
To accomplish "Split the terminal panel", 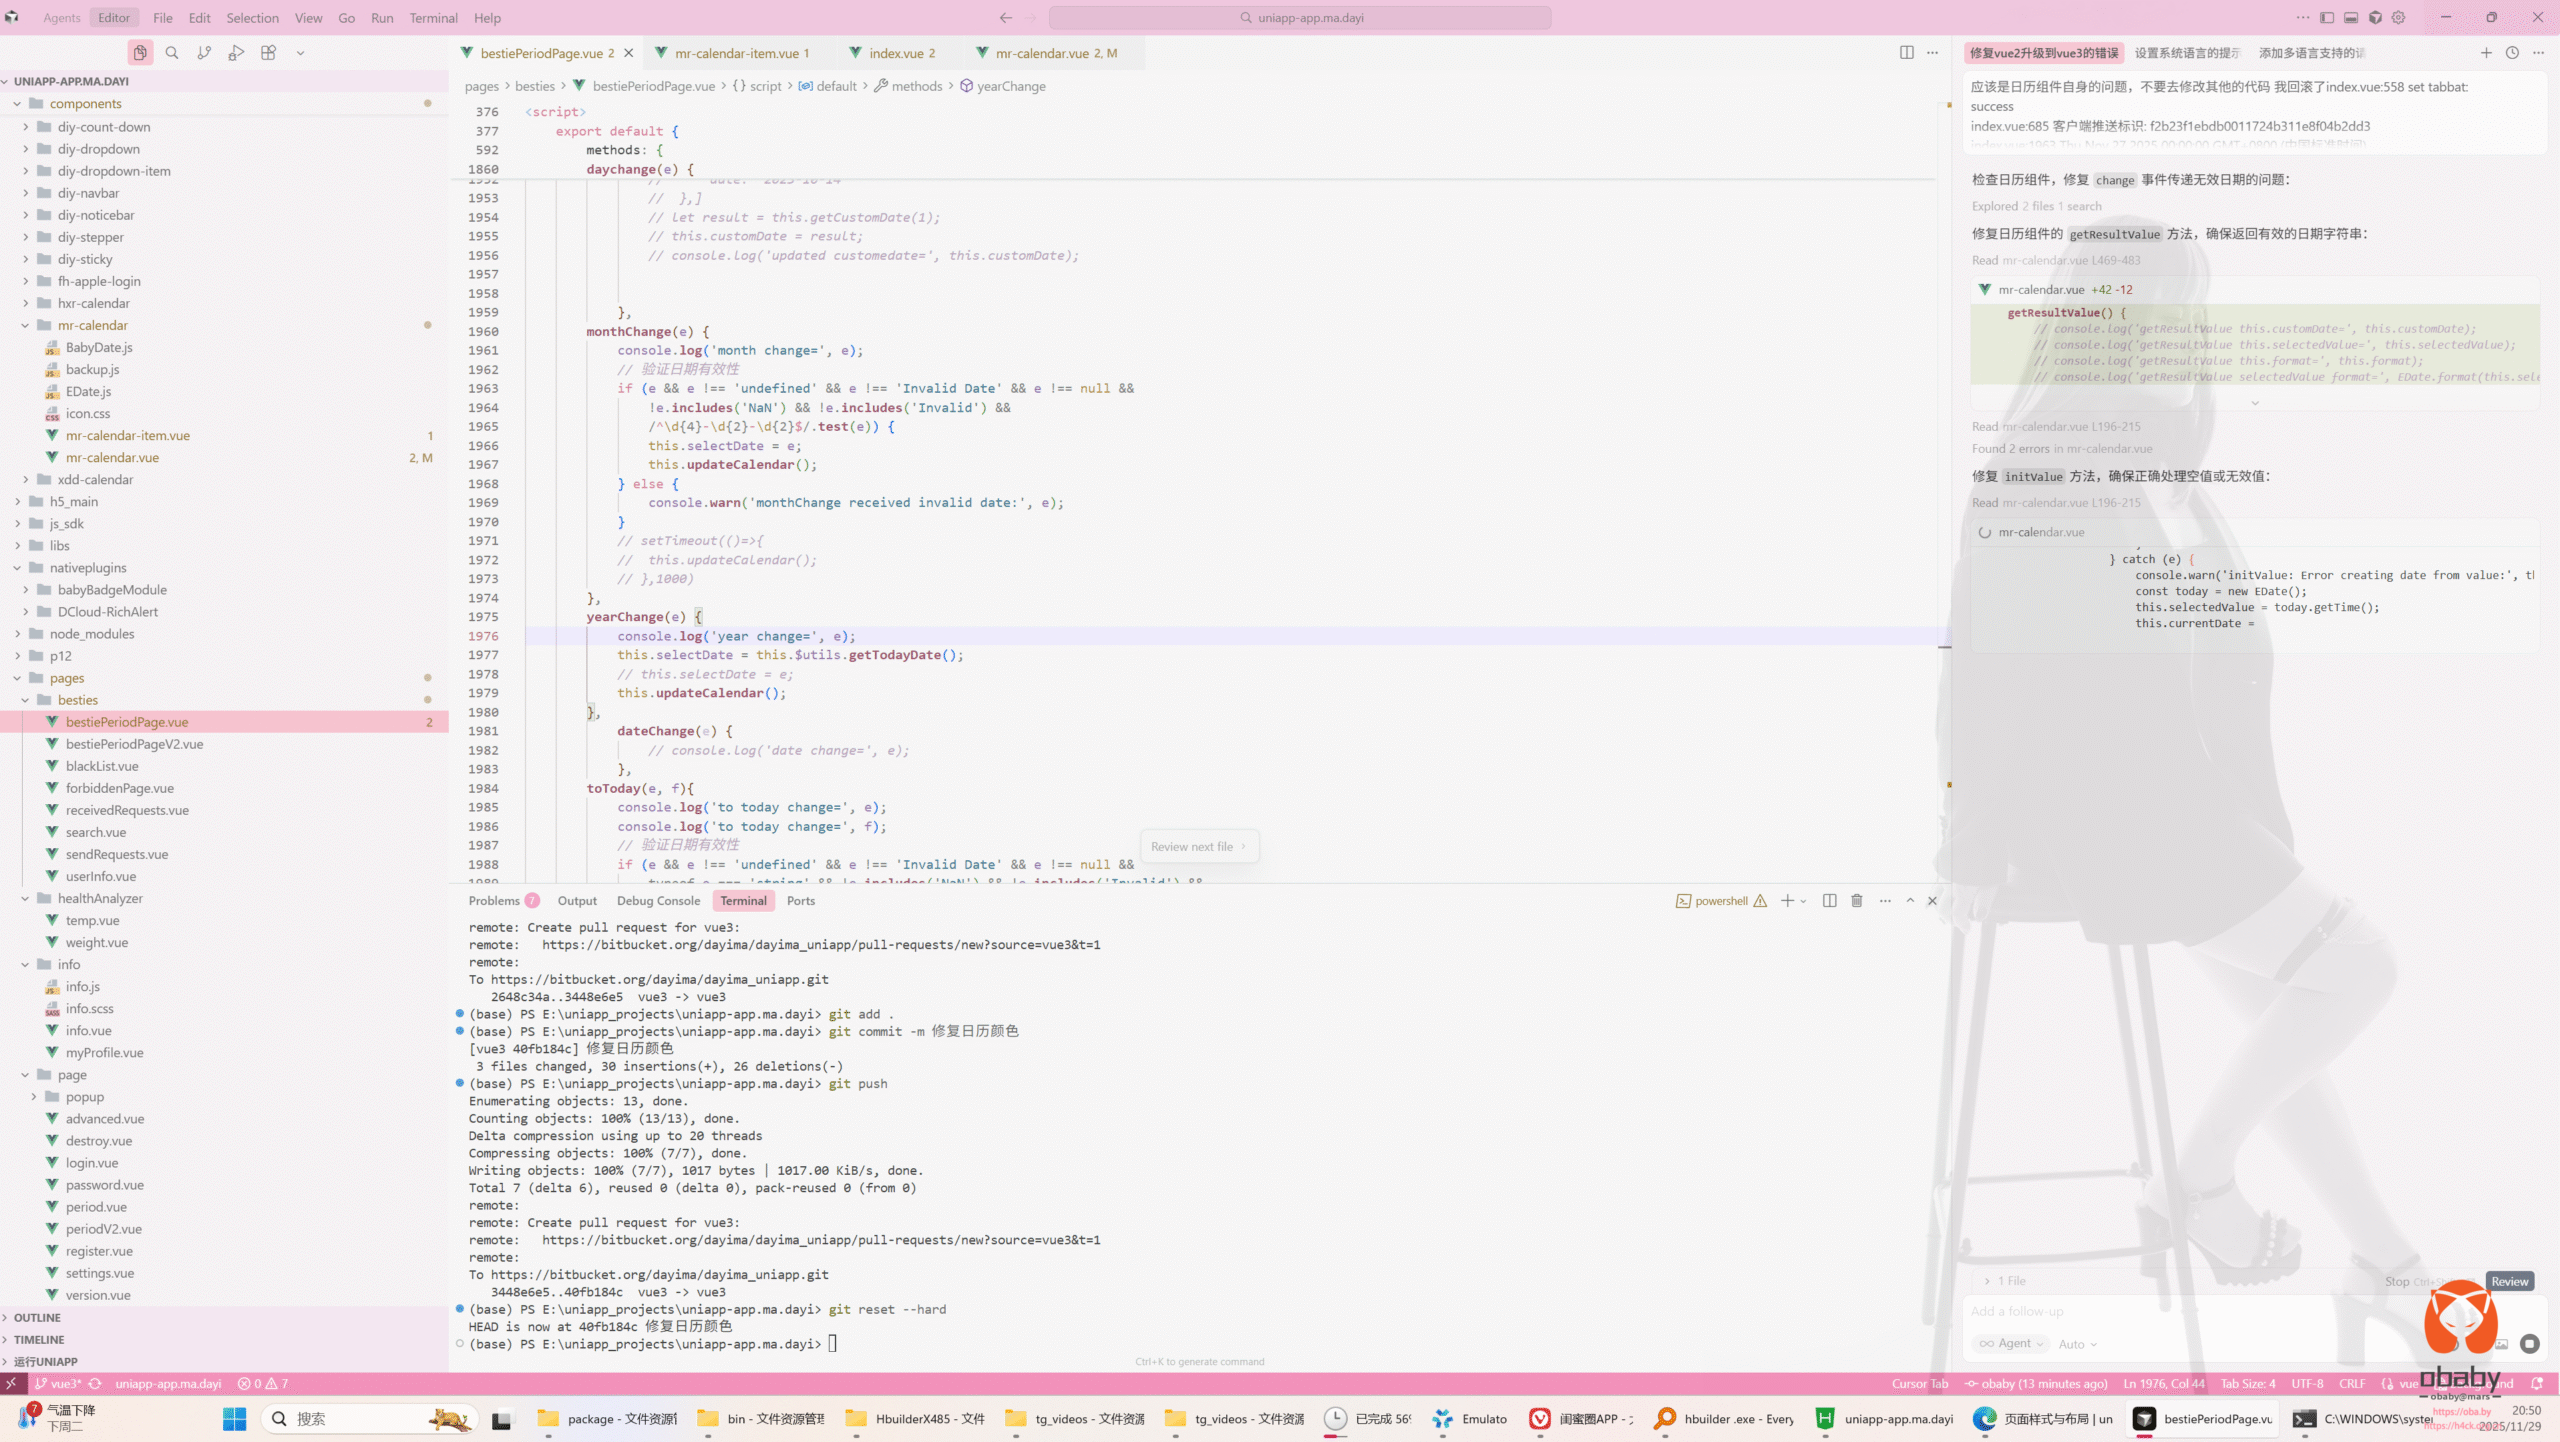I will 1829,901.
